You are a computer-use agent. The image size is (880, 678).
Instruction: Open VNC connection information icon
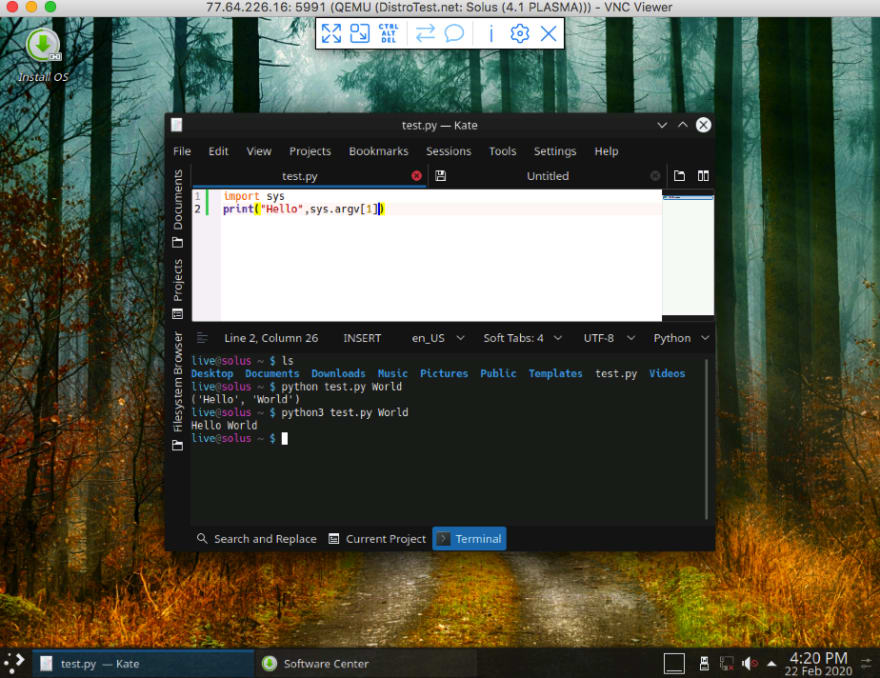(491, 34)
